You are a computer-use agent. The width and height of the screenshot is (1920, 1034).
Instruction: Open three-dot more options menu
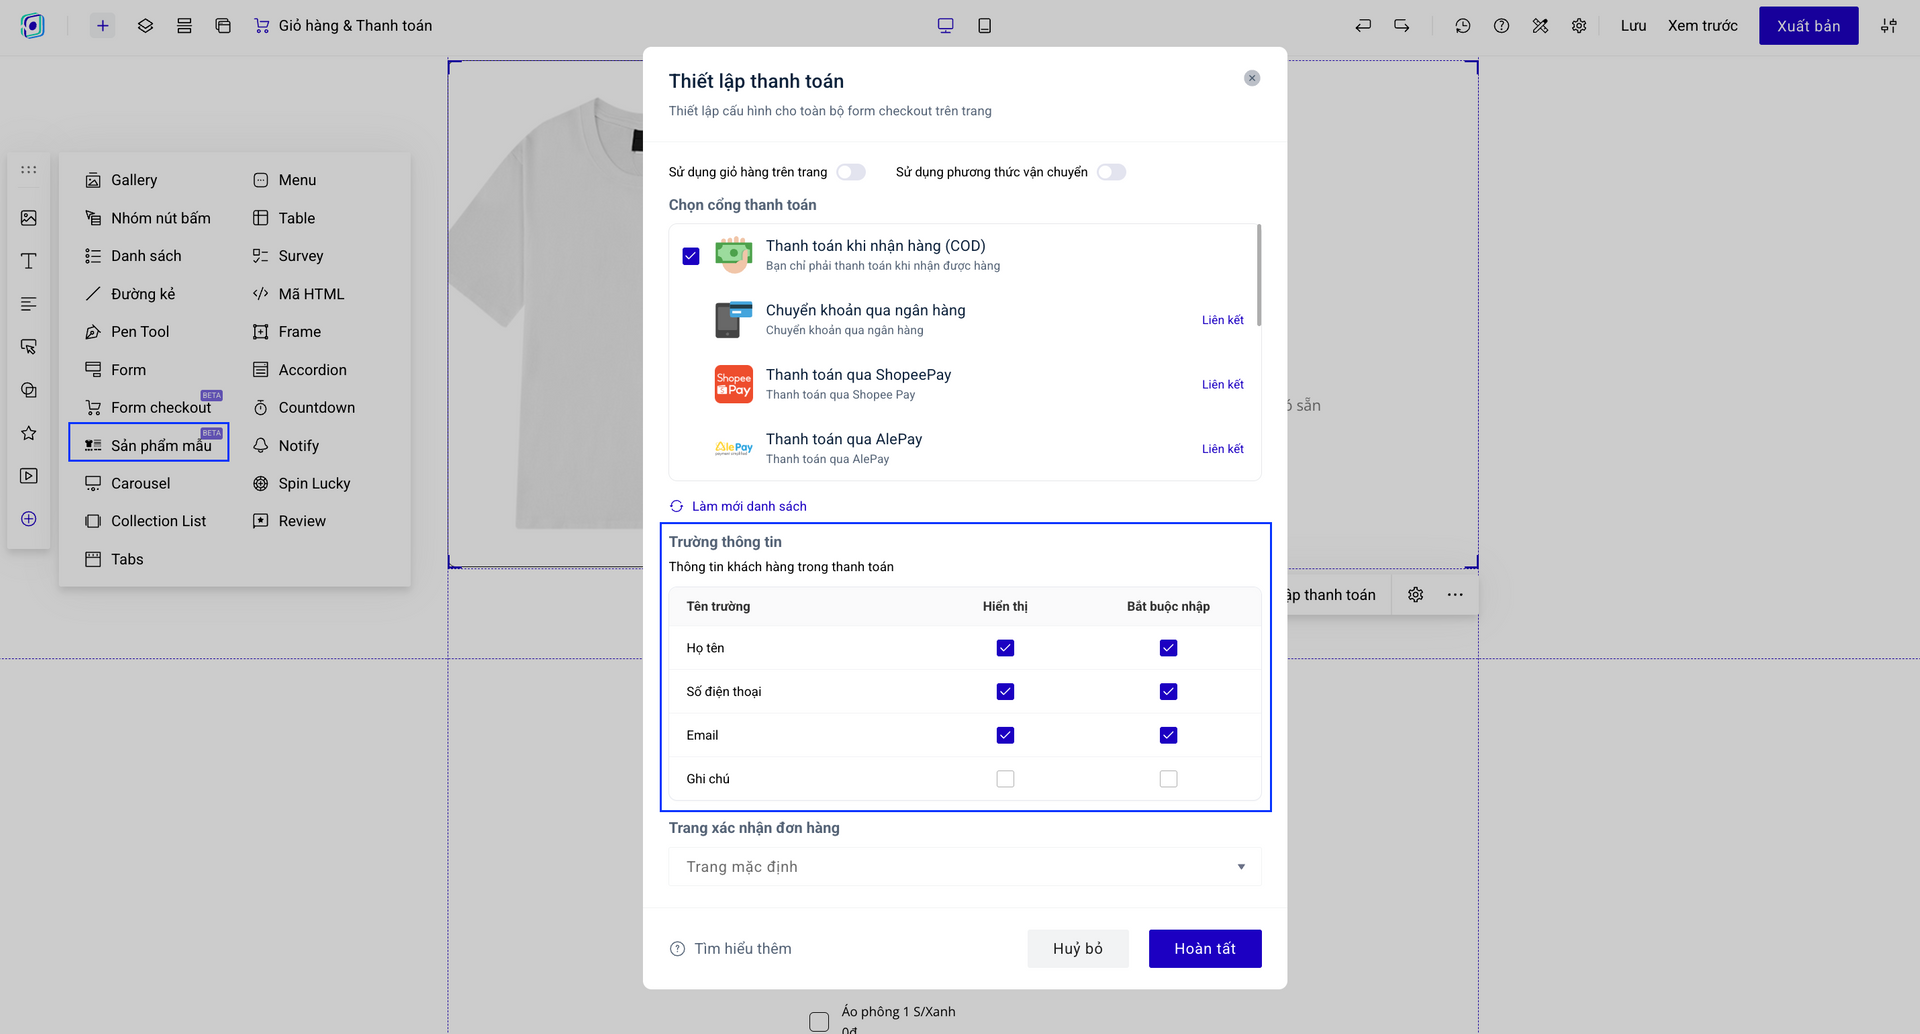1455,595
